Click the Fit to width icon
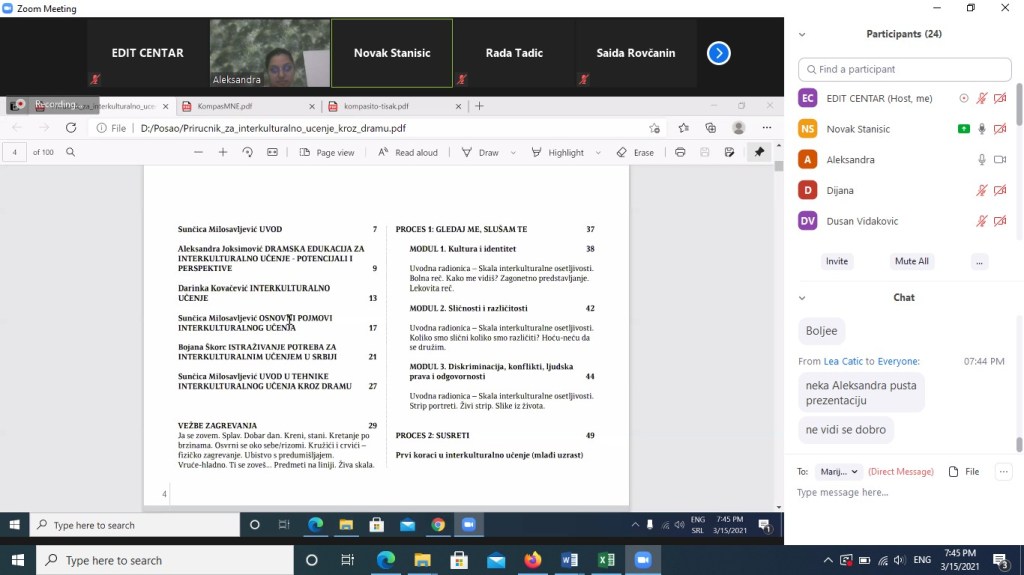 pos(272,152)
